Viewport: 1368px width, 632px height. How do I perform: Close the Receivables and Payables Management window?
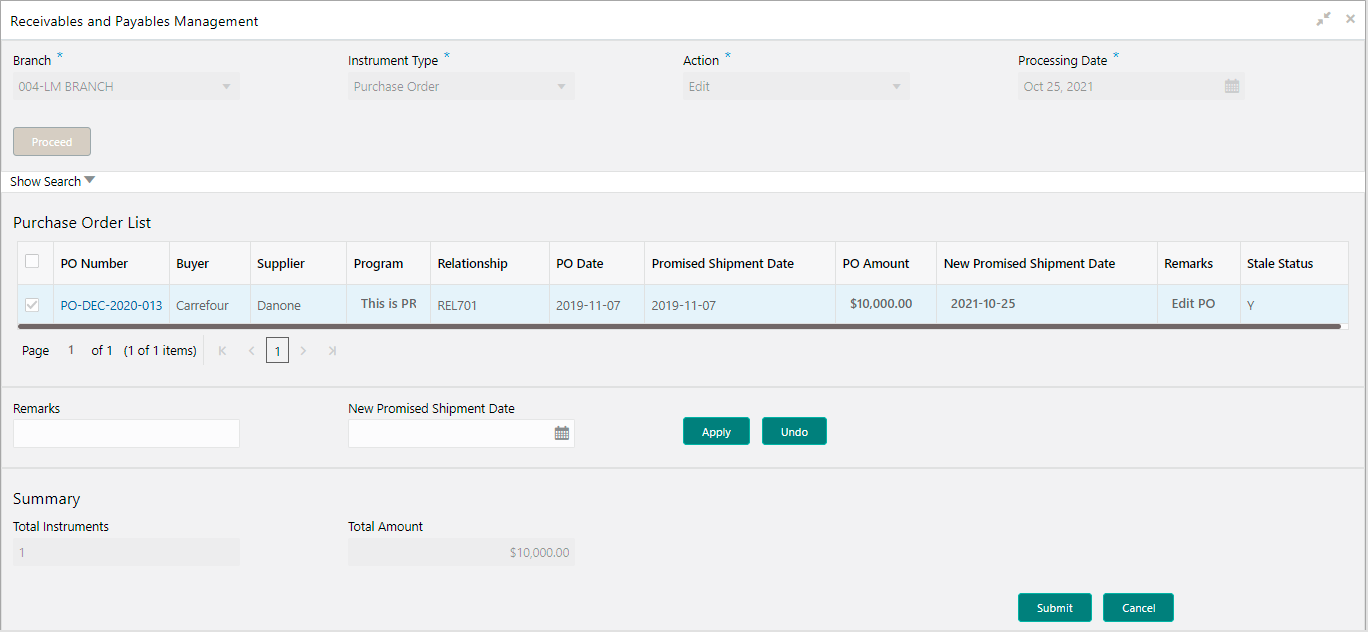(1350, 19)
